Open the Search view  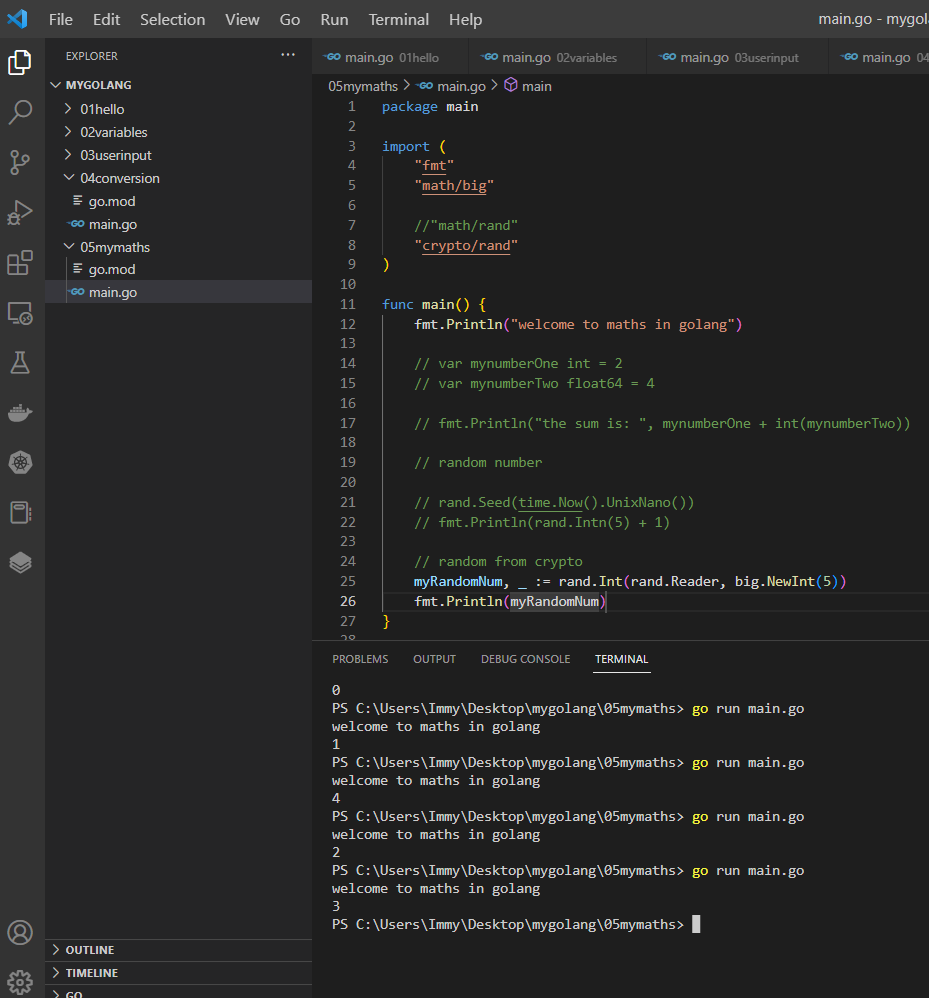[20, 112]
